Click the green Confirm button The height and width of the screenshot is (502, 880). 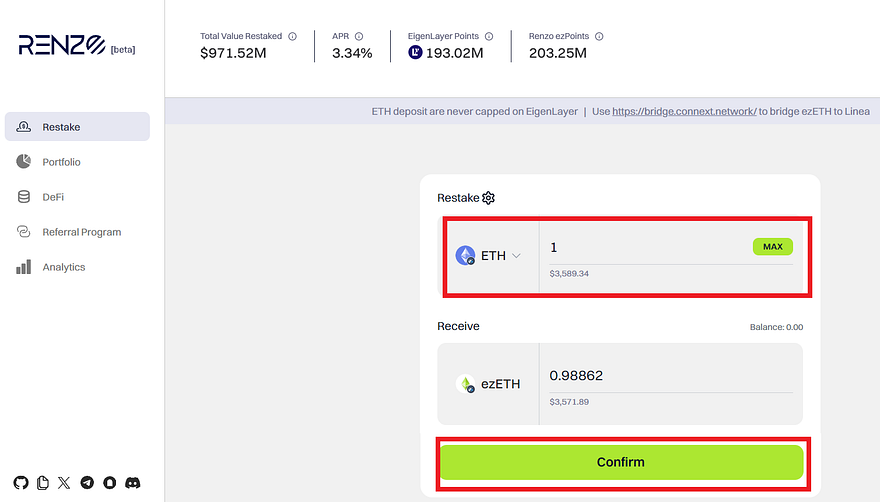coord(621,462)
